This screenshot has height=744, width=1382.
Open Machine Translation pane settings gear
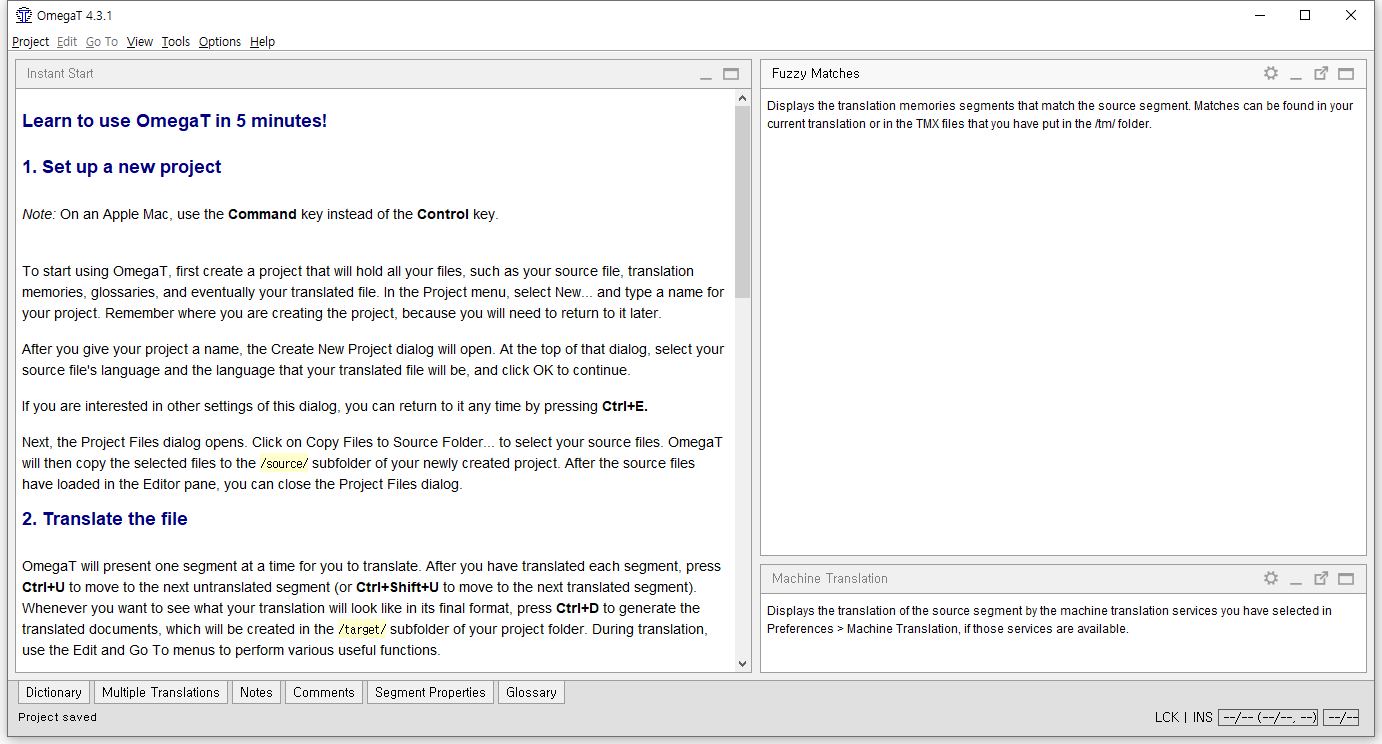coord(1270,578)
